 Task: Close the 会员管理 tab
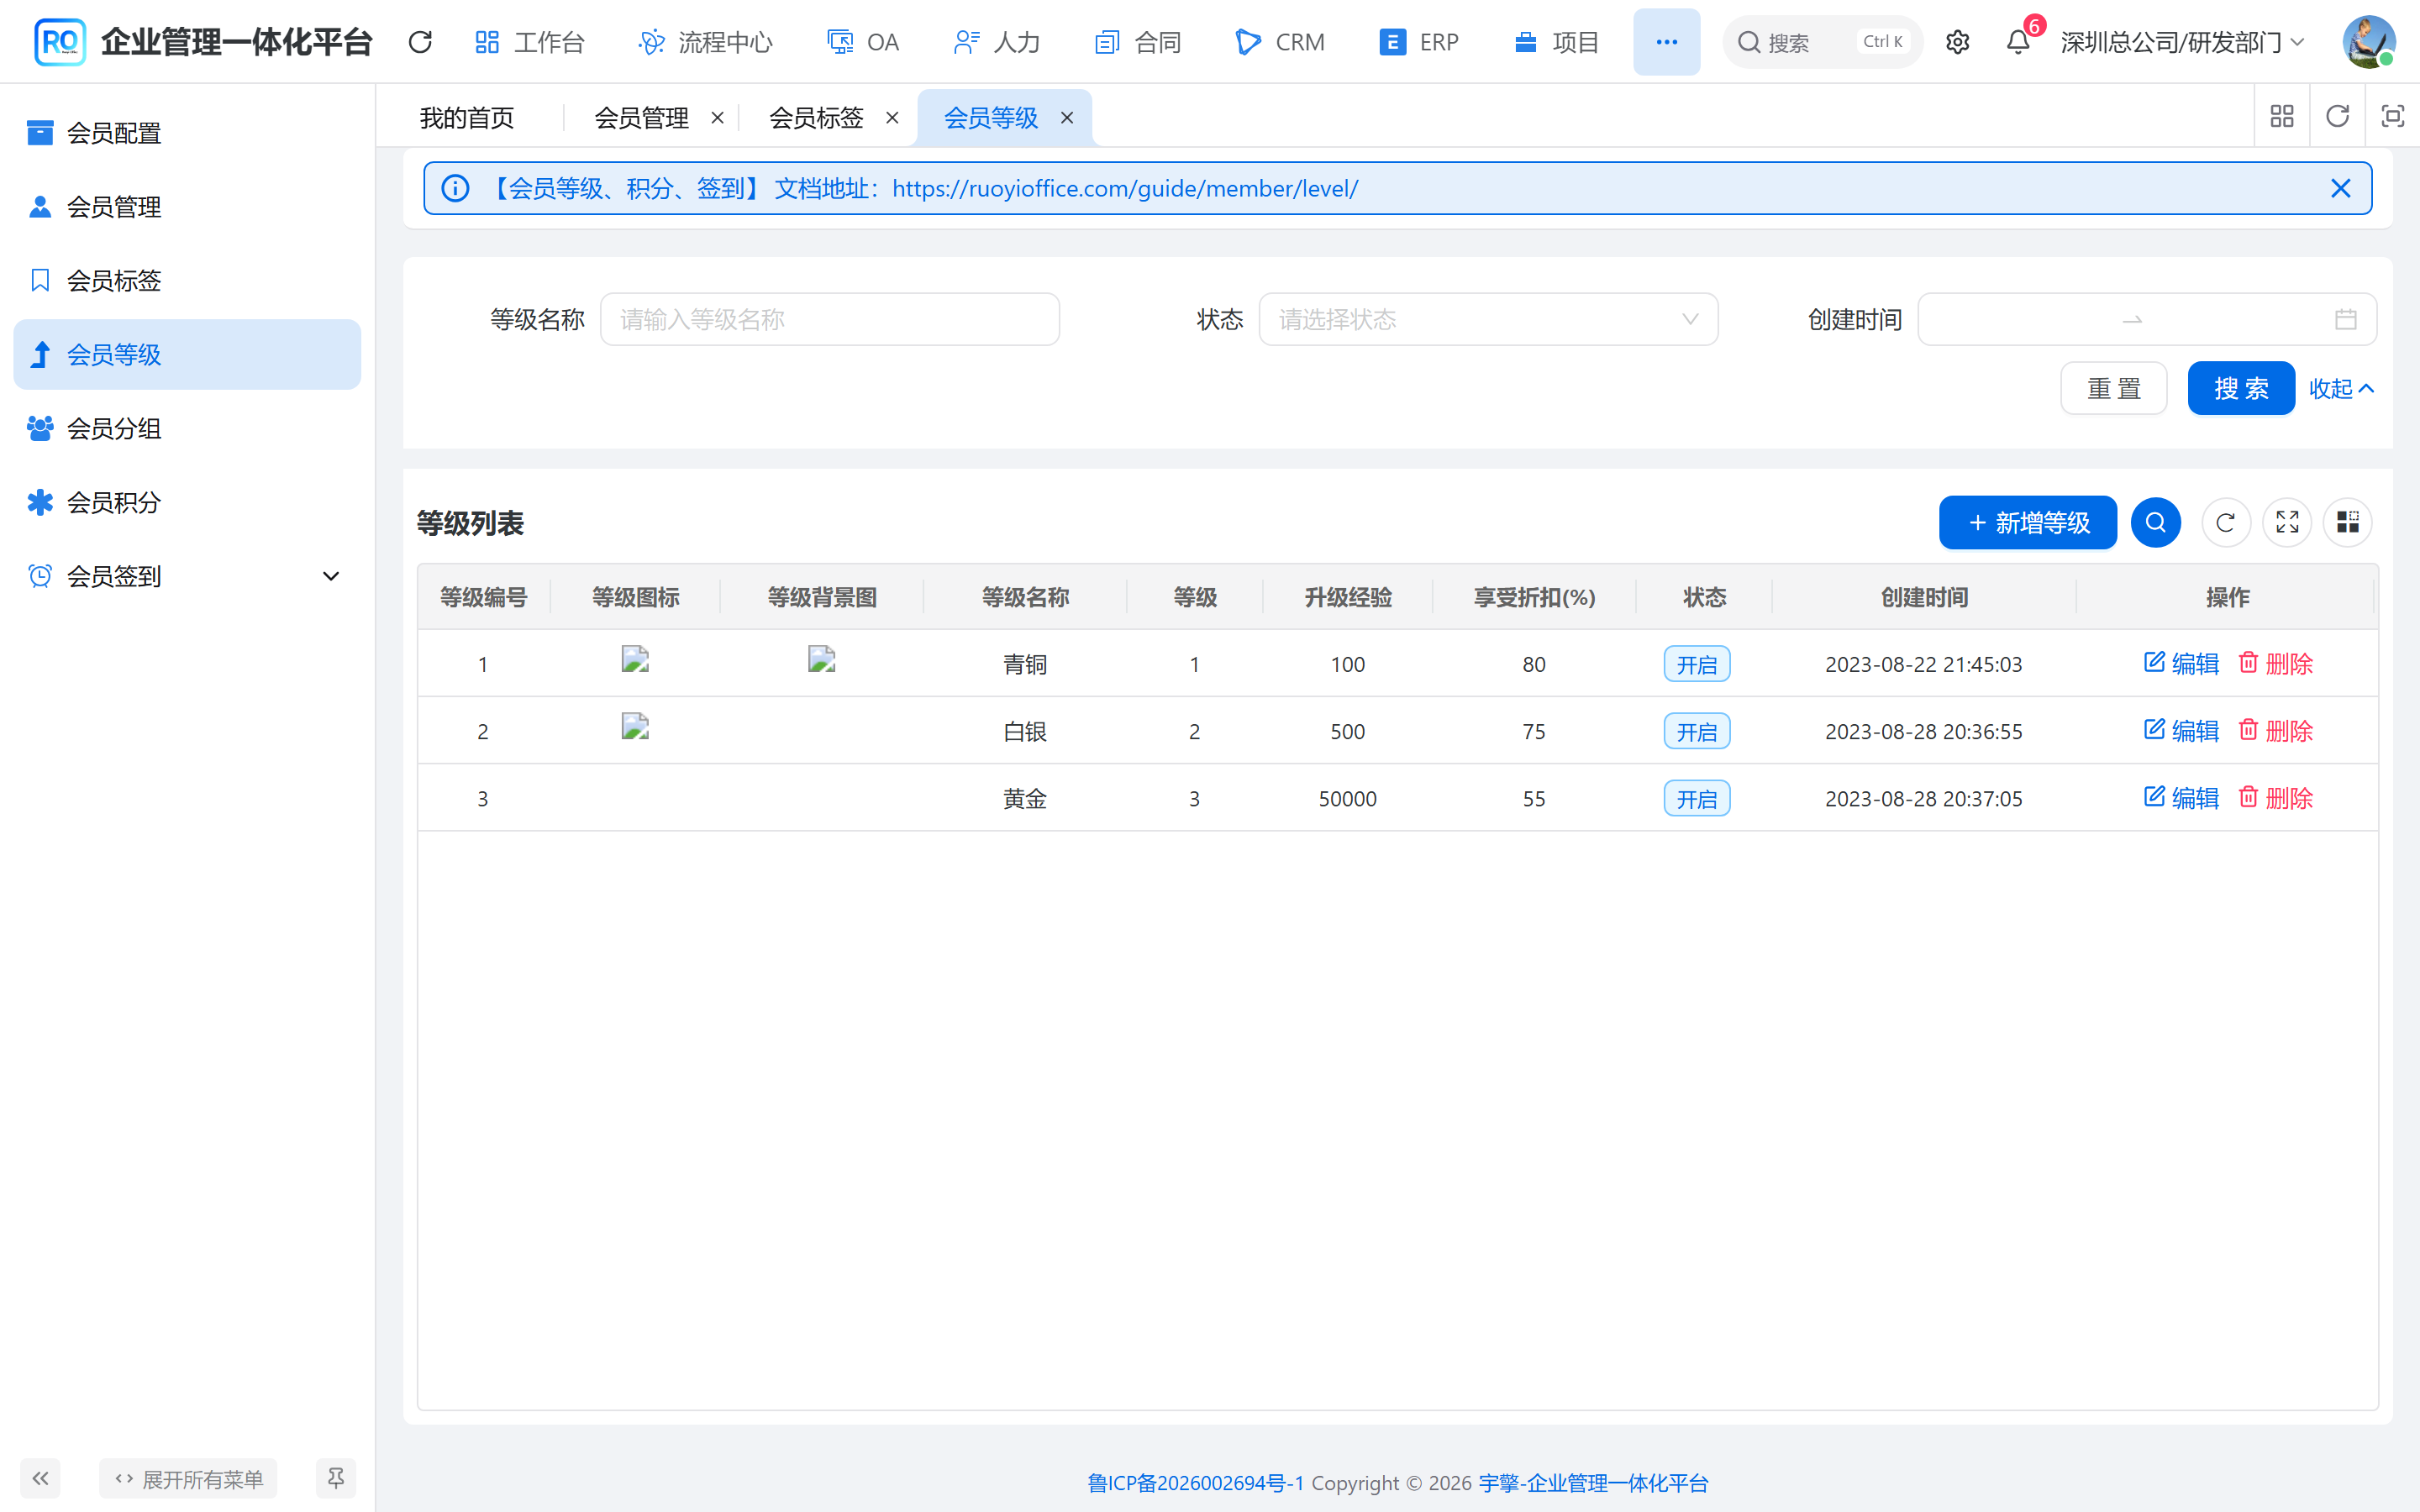pos(717,118)
